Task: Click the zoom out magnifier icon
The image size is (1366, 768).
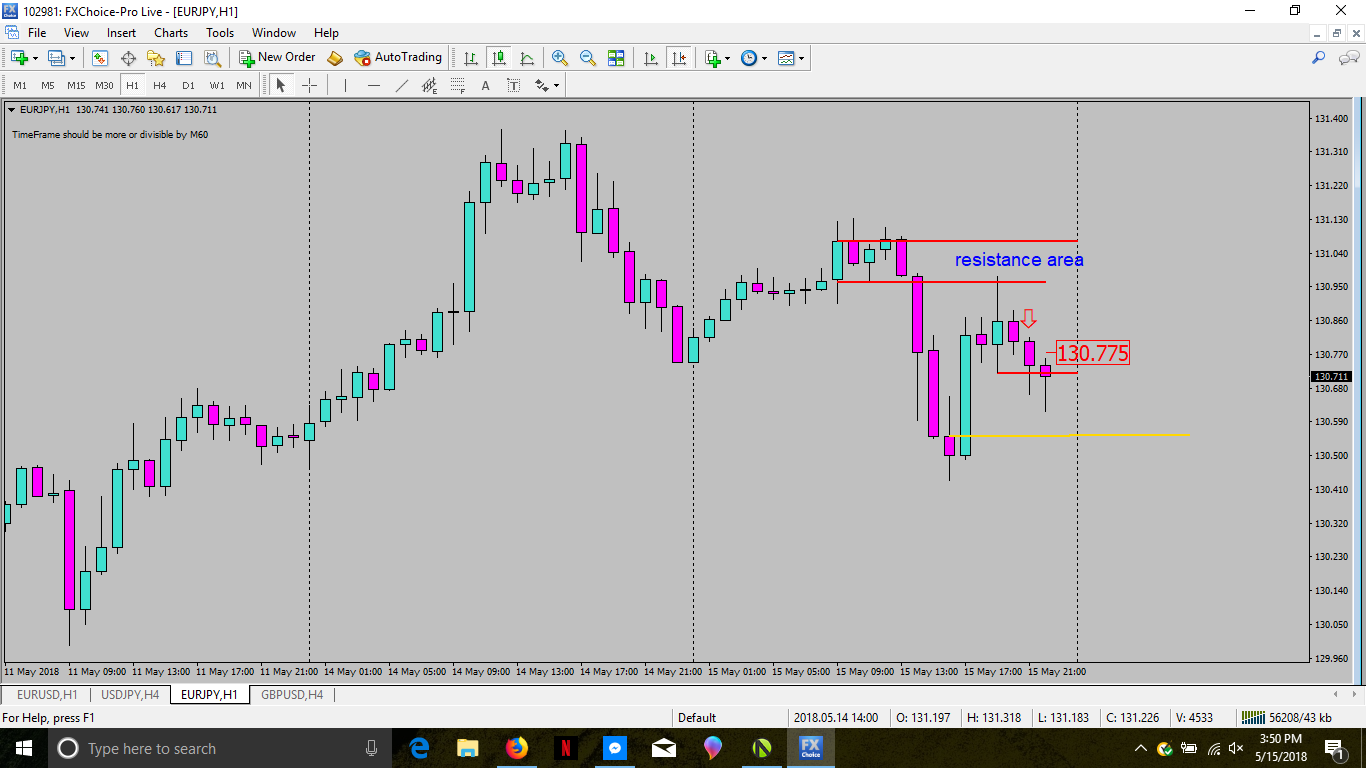Action: point(588,58)
